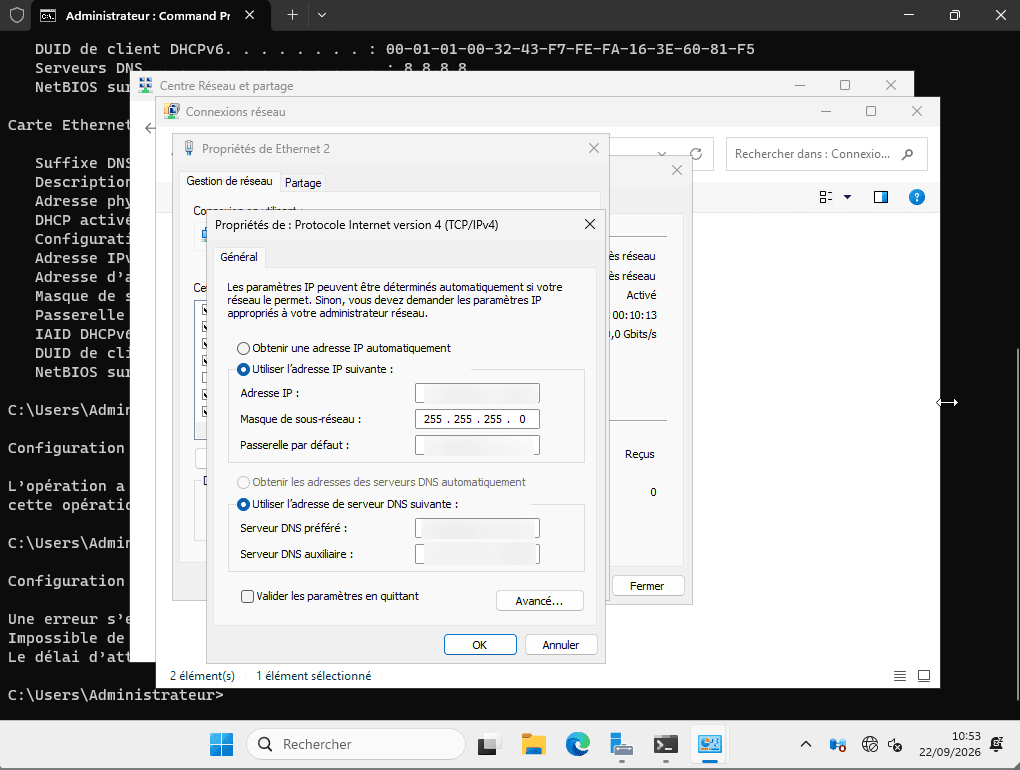Screen dimensions: 1020x770
Task: Show hidden system tray icons
Action: pos(806,744)
